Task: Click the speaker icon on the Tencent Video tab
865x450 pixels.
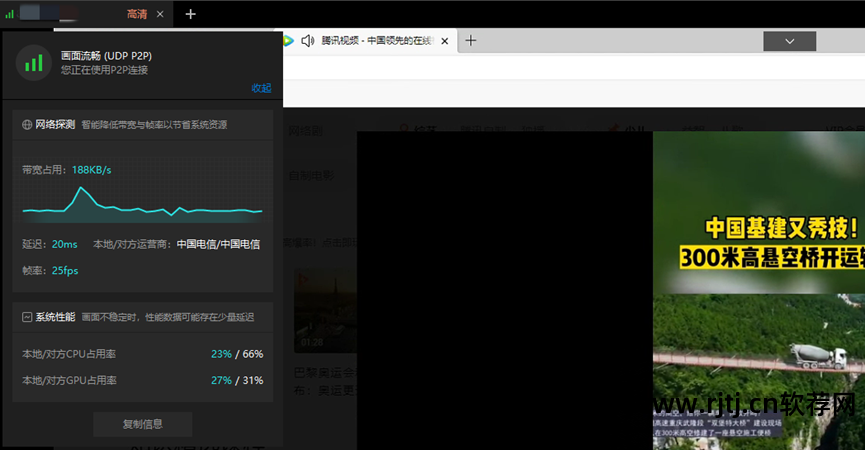Action: pos(307,41)
